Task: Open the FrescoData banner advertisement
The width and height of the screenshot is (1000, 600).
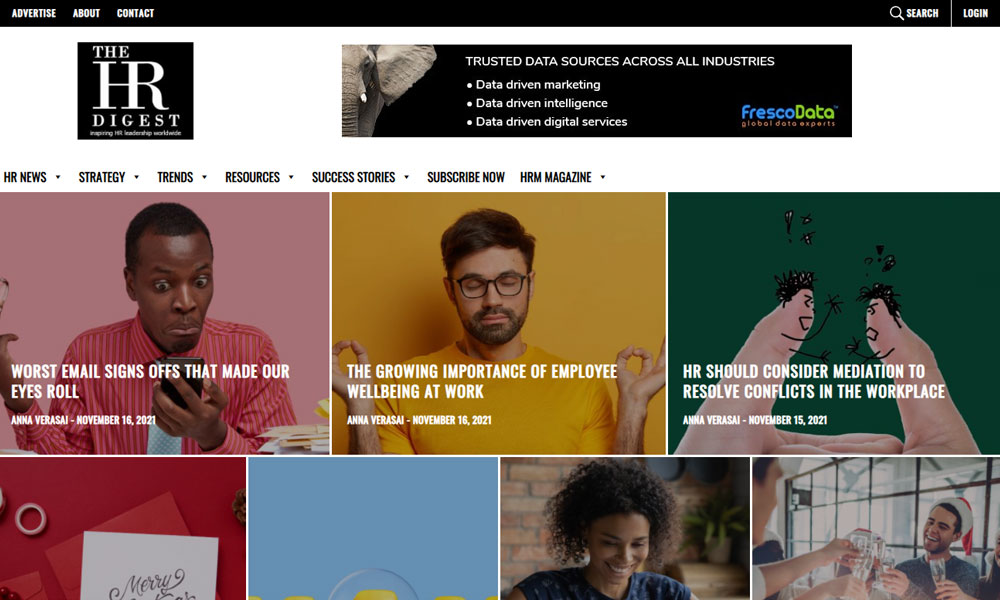Action: (596, 91)
